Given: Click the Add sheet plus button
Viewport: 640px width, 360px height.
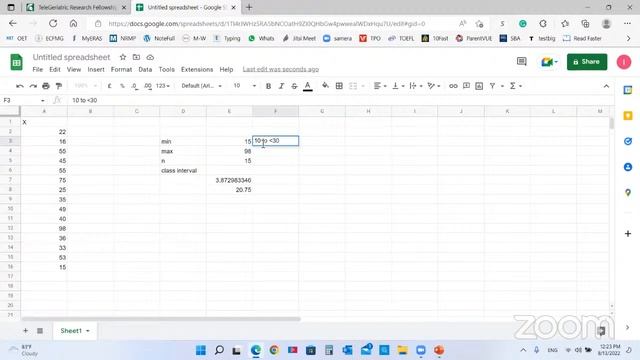Looking at the screenshot, I should point(25,331).
